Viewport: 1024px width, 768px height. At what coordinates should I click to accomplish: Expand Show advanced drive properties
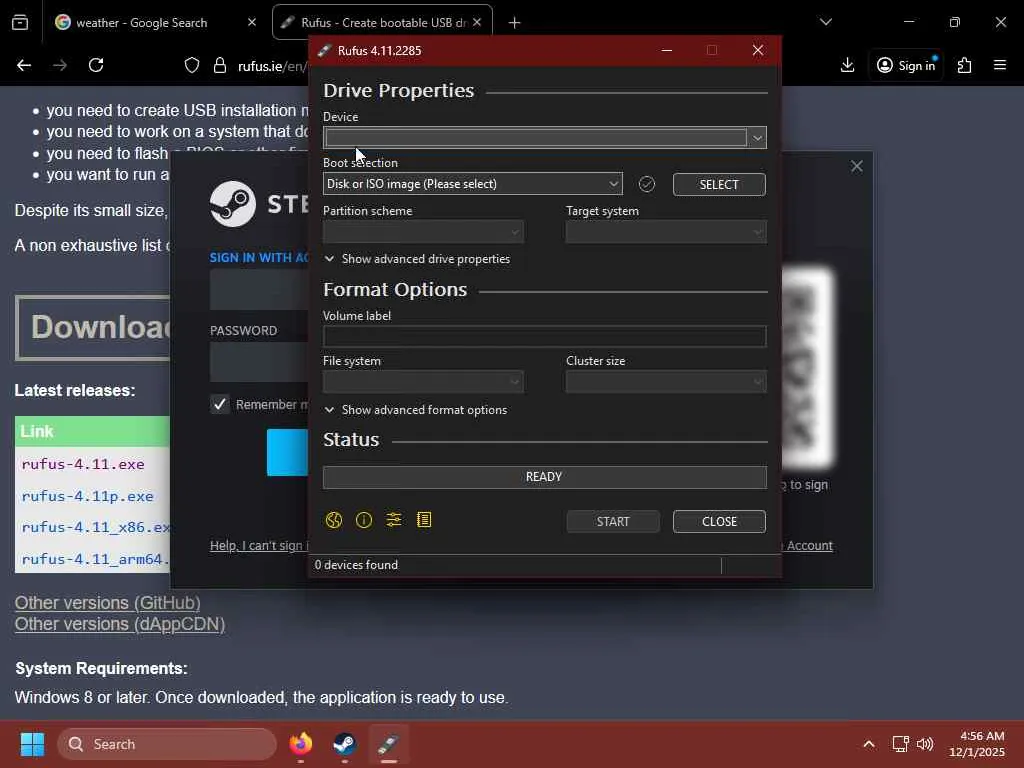(x=417, y=259)
